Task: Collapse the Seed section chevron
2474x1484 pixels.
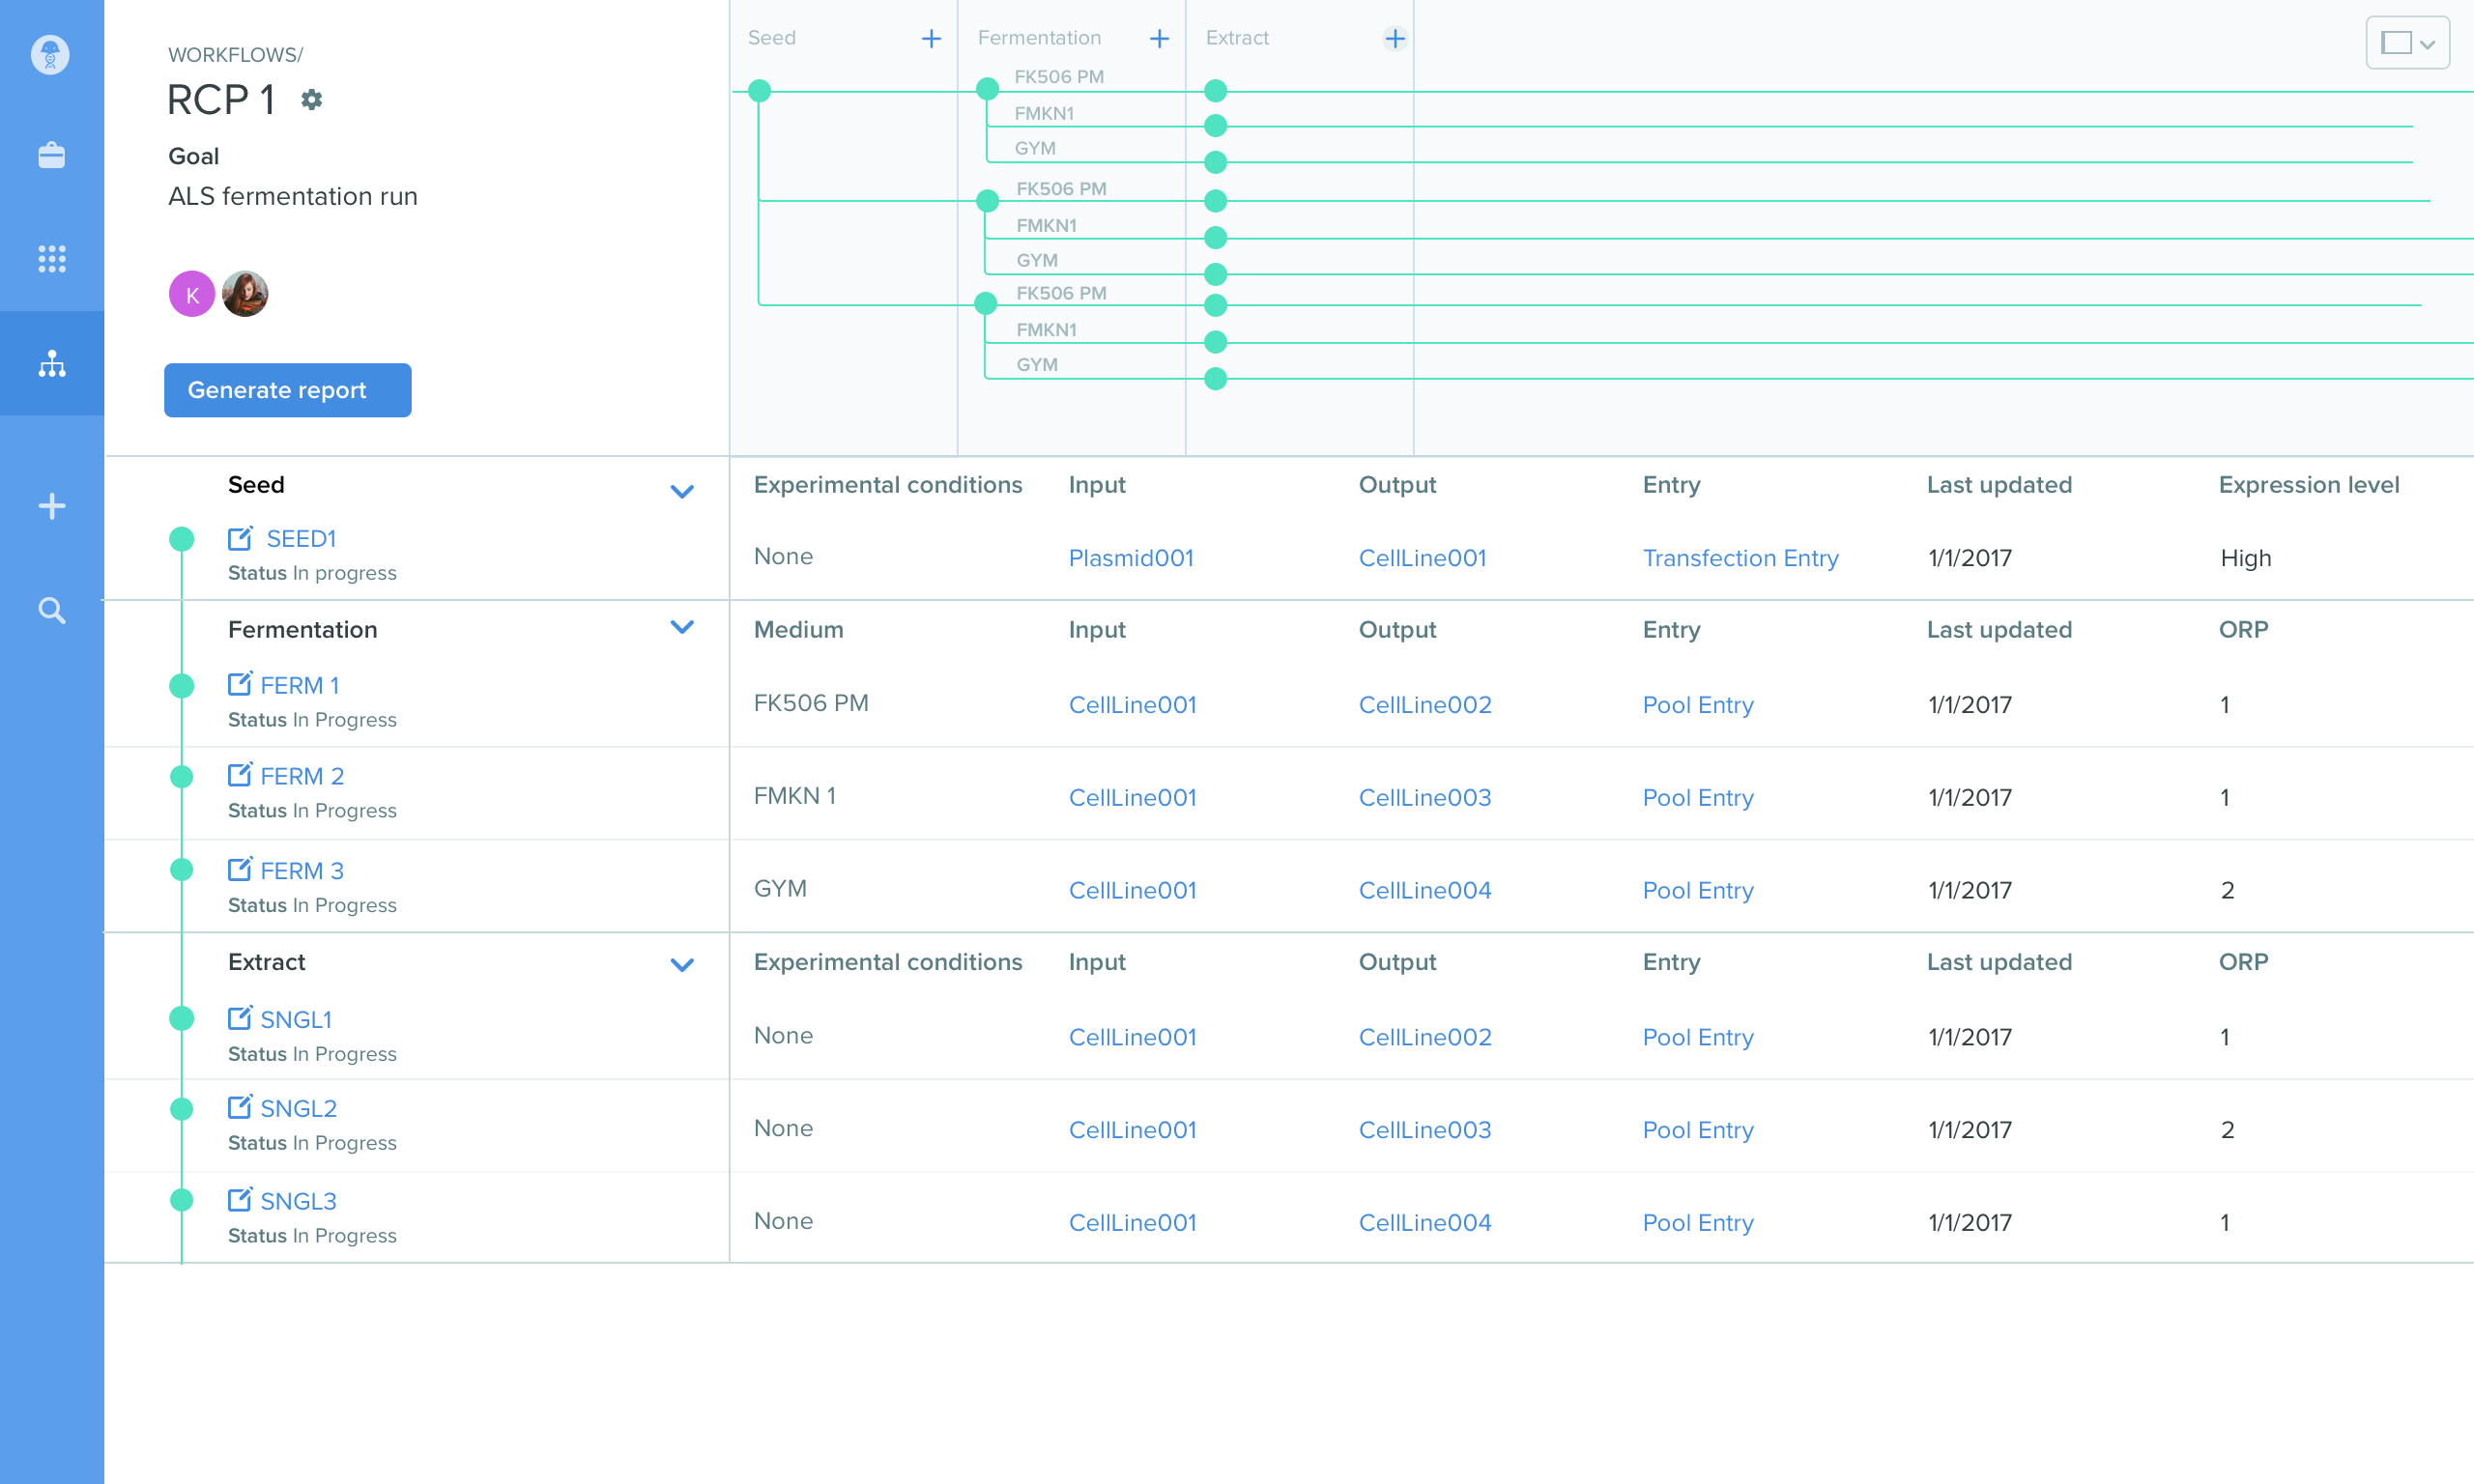Action: coord(682,491)
